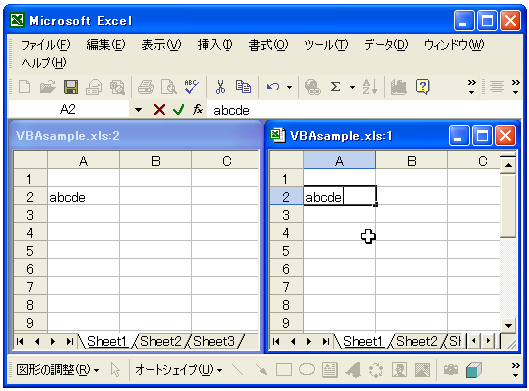Image resolution: width=529 pixels, height=391 pixels.
Task: Select the Rectangle drawing tool
Action: [x=284, y=370]
